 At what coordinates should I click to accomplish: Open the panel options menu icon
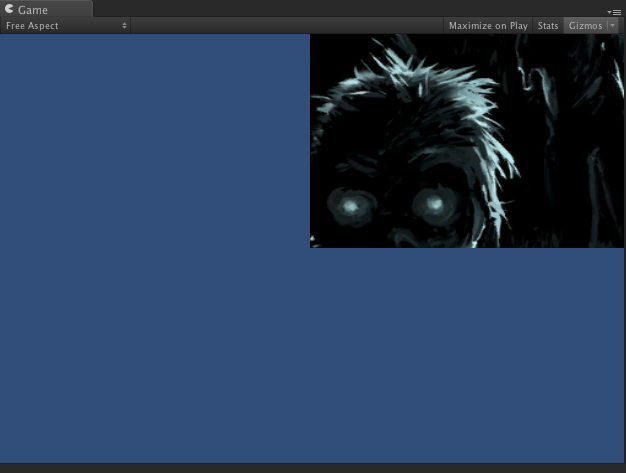pyautogui.click(x=614, y=12)
